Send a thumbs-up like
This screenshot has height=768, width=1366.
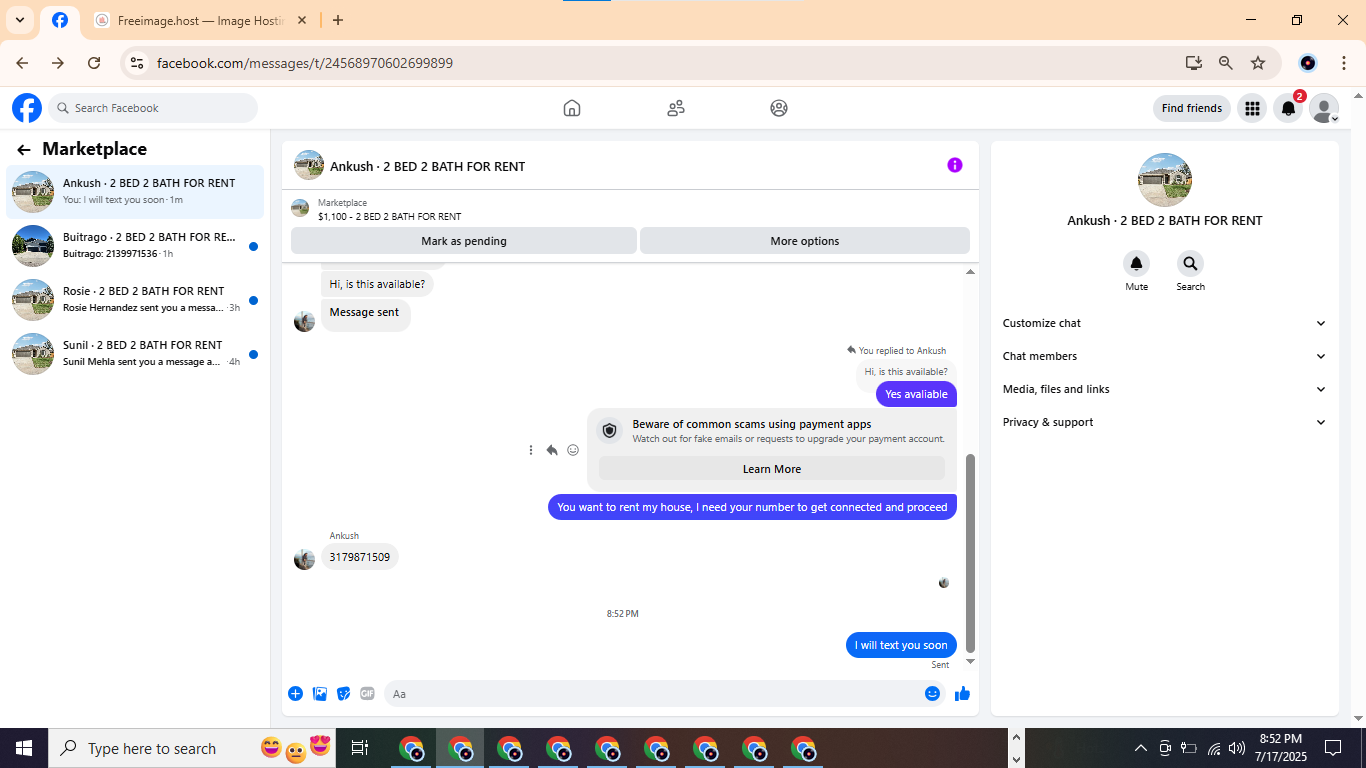click(x=962, y=693)
